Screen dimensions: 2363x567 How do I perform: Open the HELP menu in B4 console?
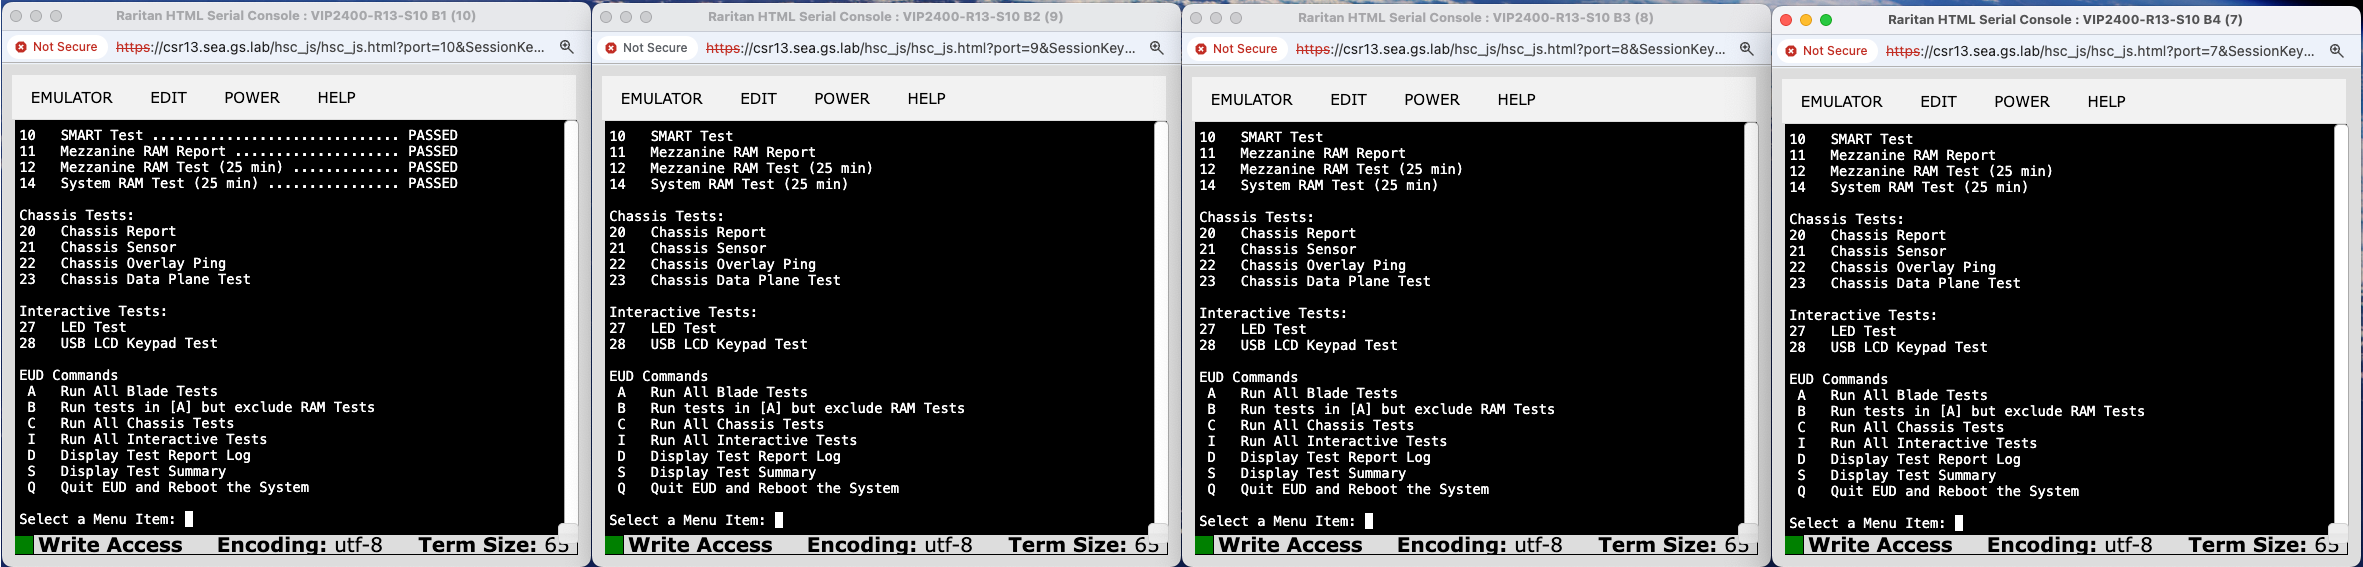point(2106,102)
